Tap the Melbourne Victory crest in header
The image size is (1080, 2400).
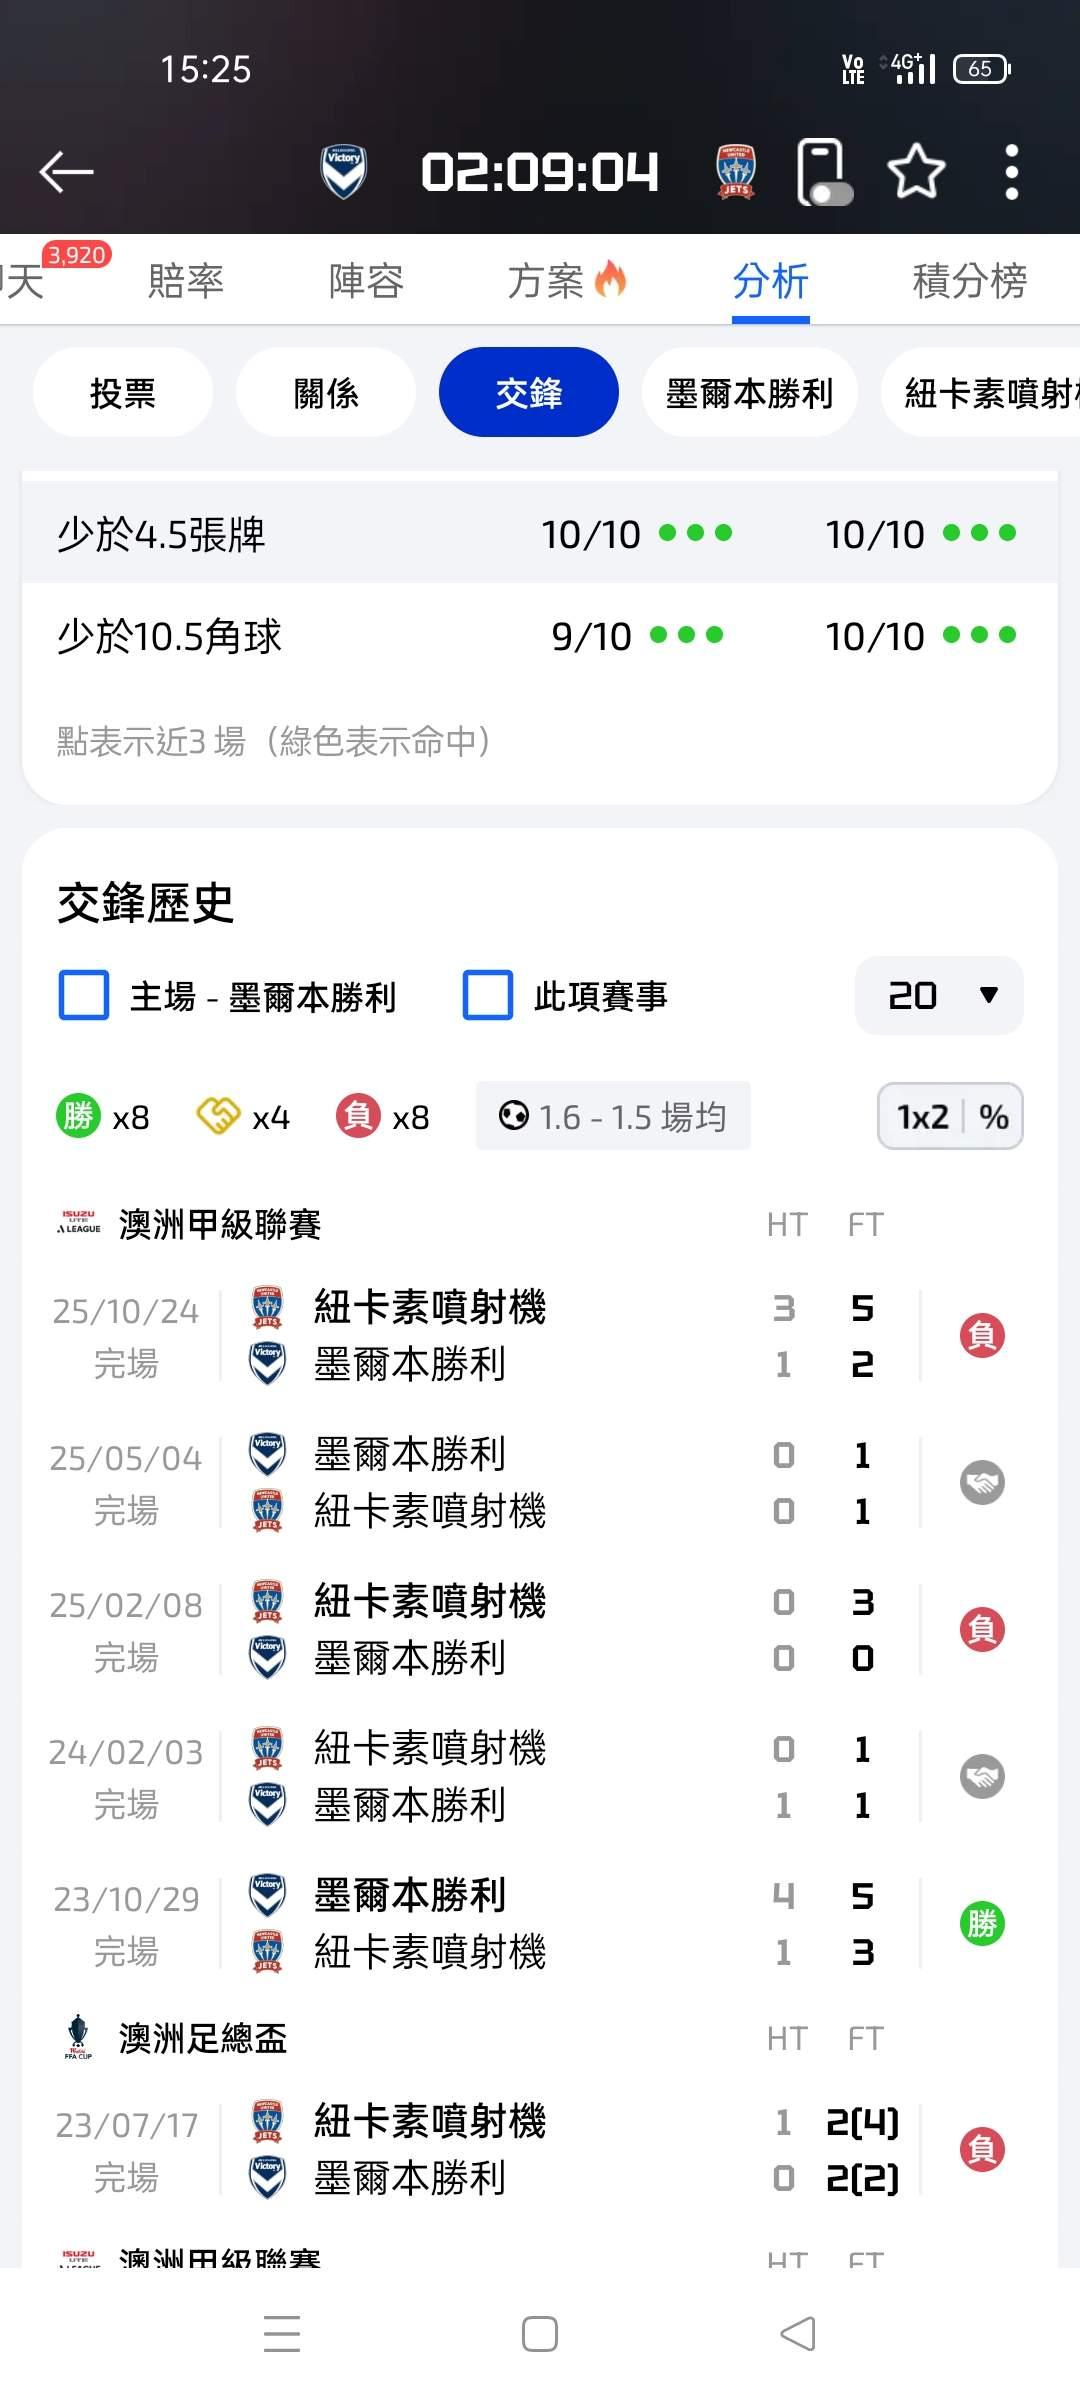[x=343, y=172]
